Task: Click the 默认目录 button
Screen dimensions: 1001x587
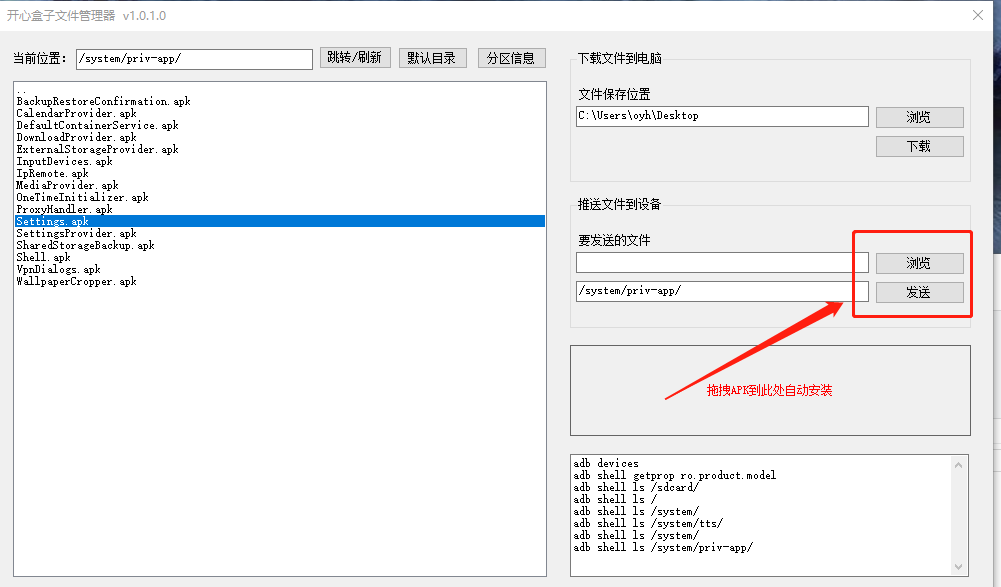Action: [x=432, y=58]
